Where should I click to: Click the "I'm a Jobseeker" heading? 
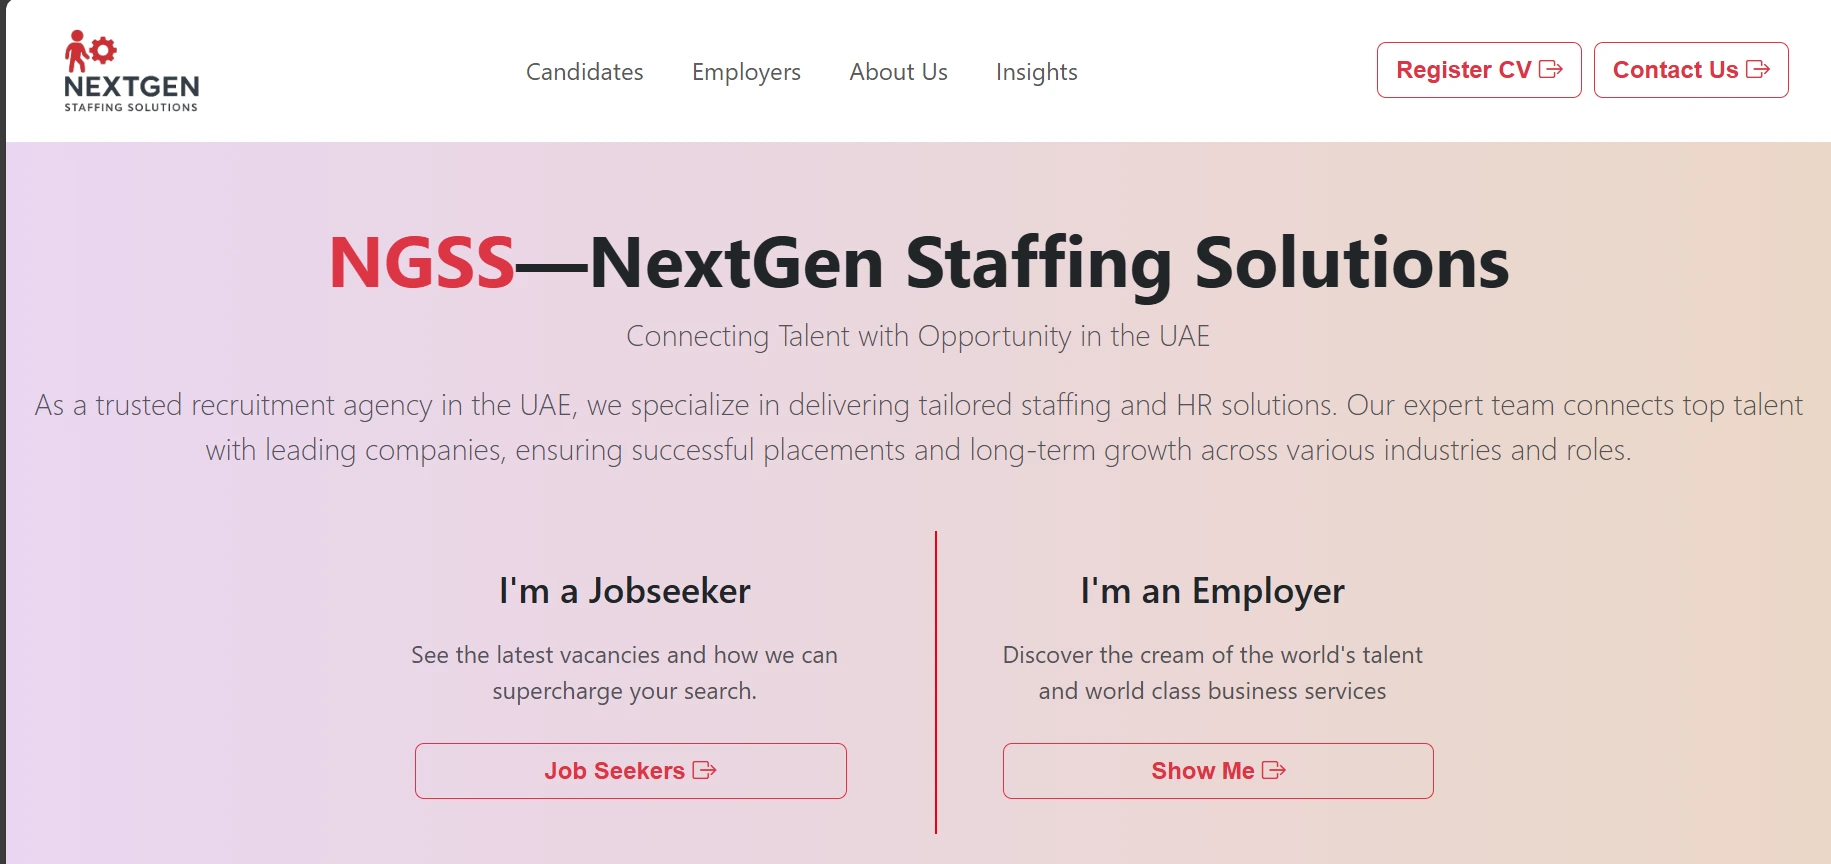click(x=624, y=591)
